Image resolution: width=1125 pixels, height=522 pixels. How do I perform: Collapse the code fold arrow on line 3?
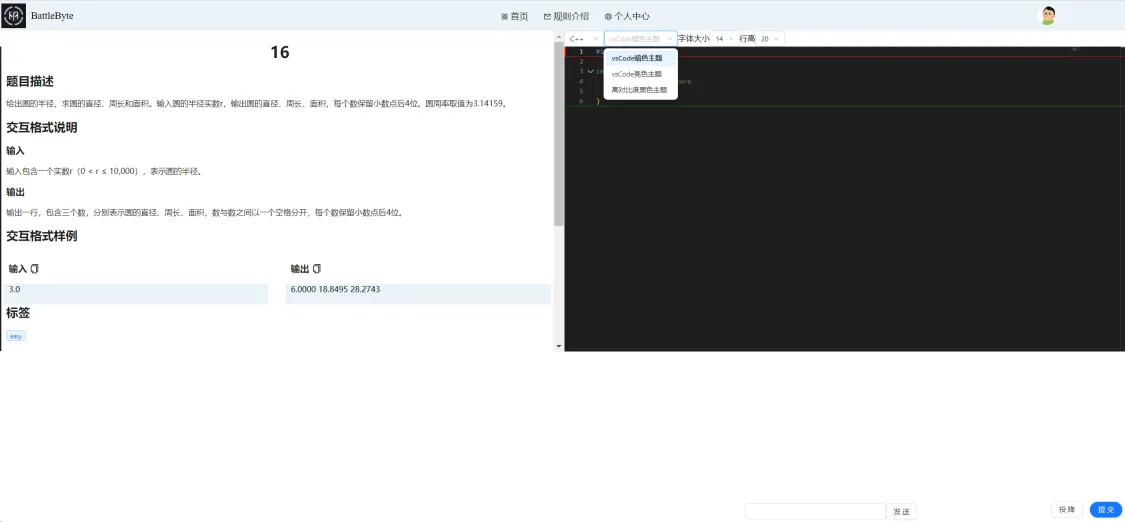(590, 71)
